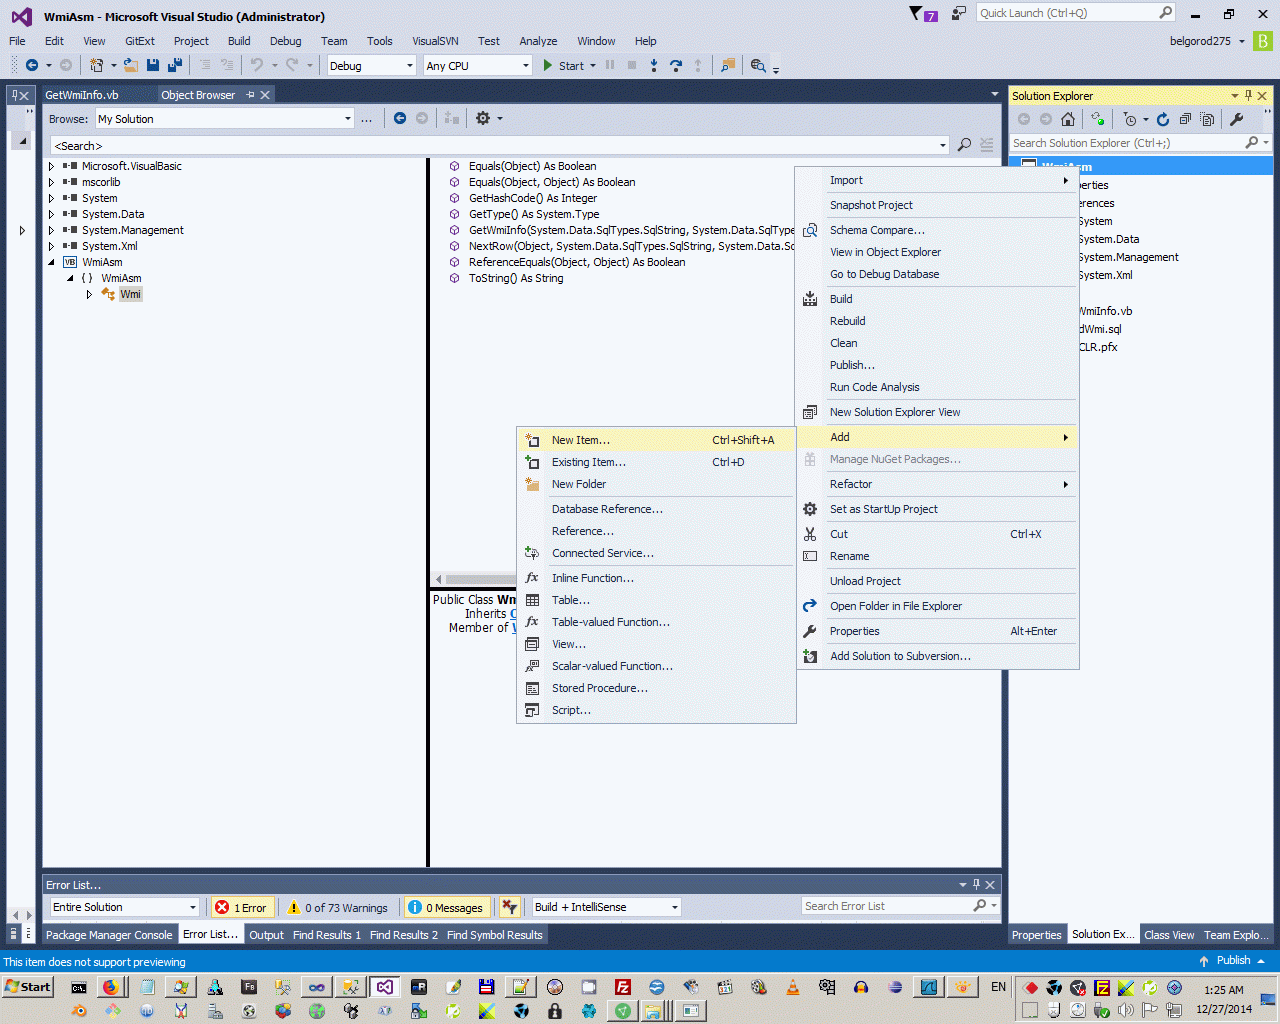1280x1024 pixels.
Task: Click the Start debugging button
Action: click(x=563, y=65)
